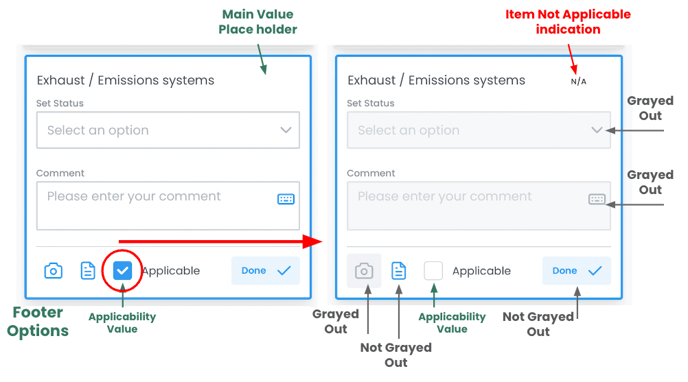This screenshot has width=688, height=382.
Task: Open document icon in right card footer
Action: point(398,271)
